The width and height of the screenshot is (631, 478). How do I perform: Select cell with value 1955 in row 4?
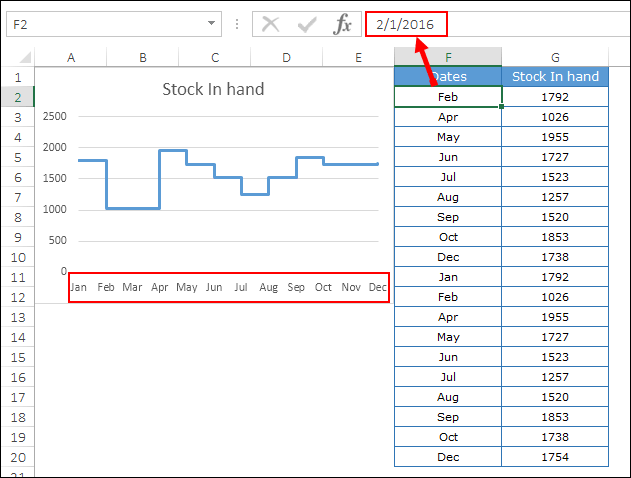click(x=555, y=137)
